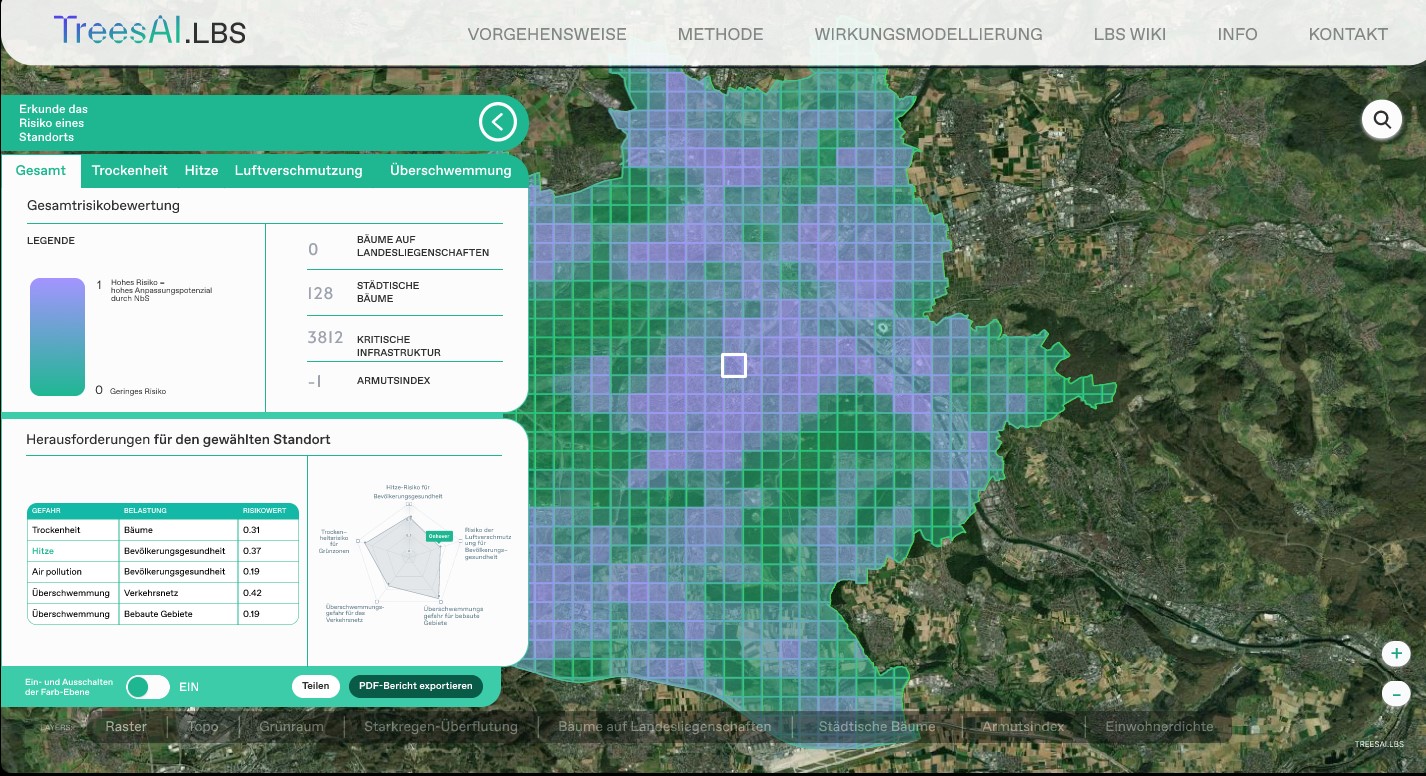
Task: Enable the Topo base layer
Action: point(203,727)
